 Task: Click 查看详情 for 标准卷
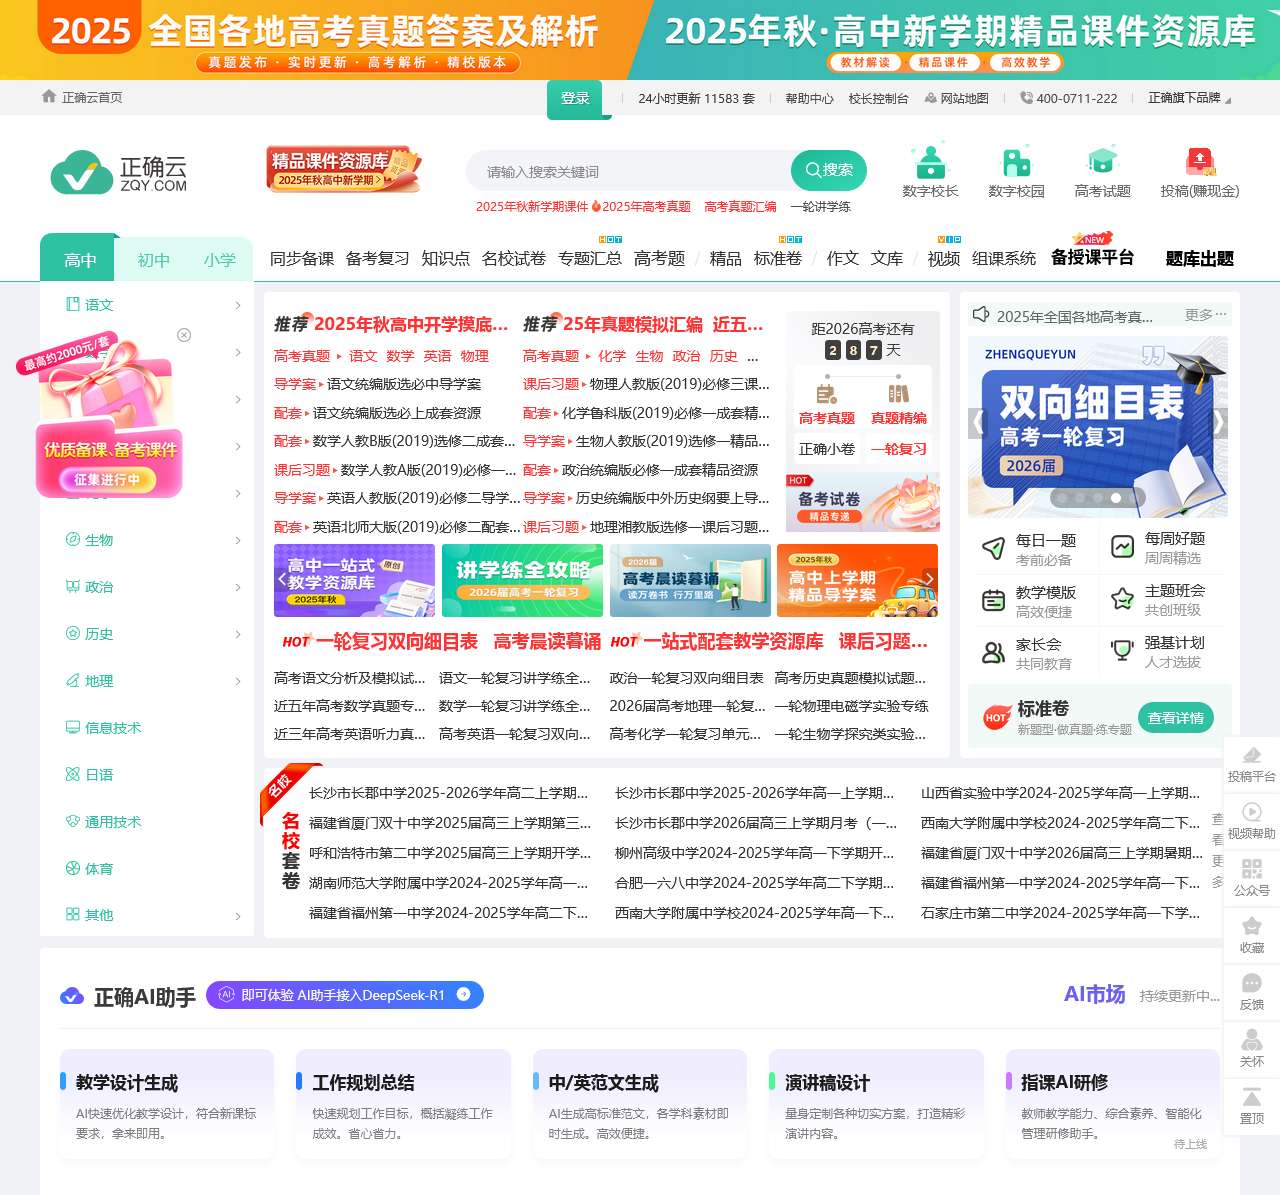(x=1176, y=718)
